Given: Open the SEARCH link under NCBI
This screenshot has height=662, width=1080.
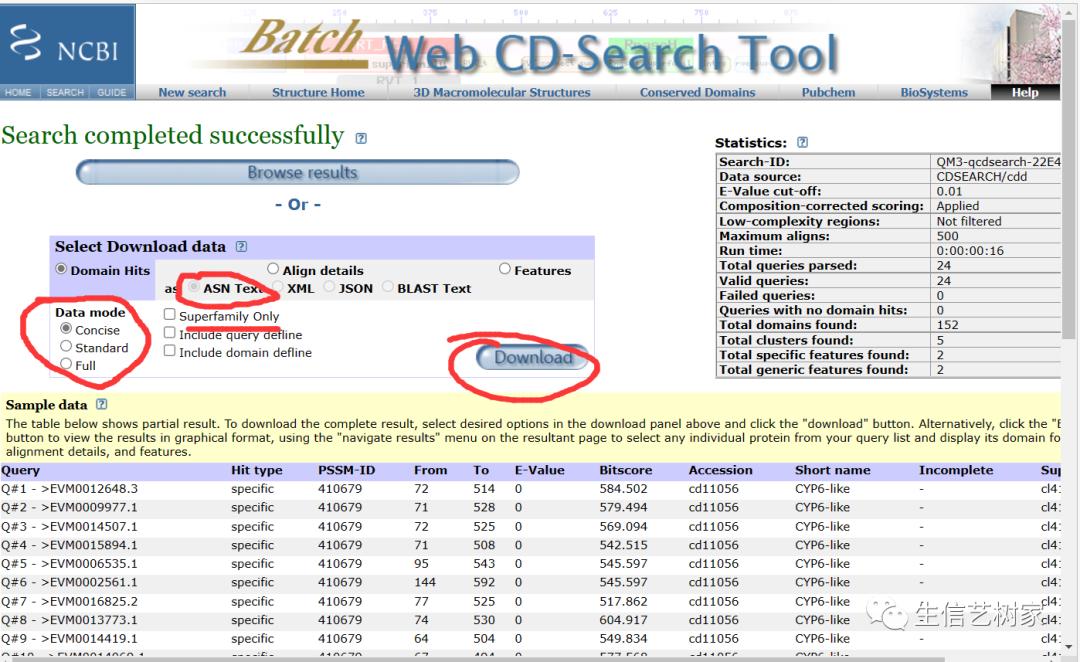Looking at the screenshot, I should tap(65, 92).
